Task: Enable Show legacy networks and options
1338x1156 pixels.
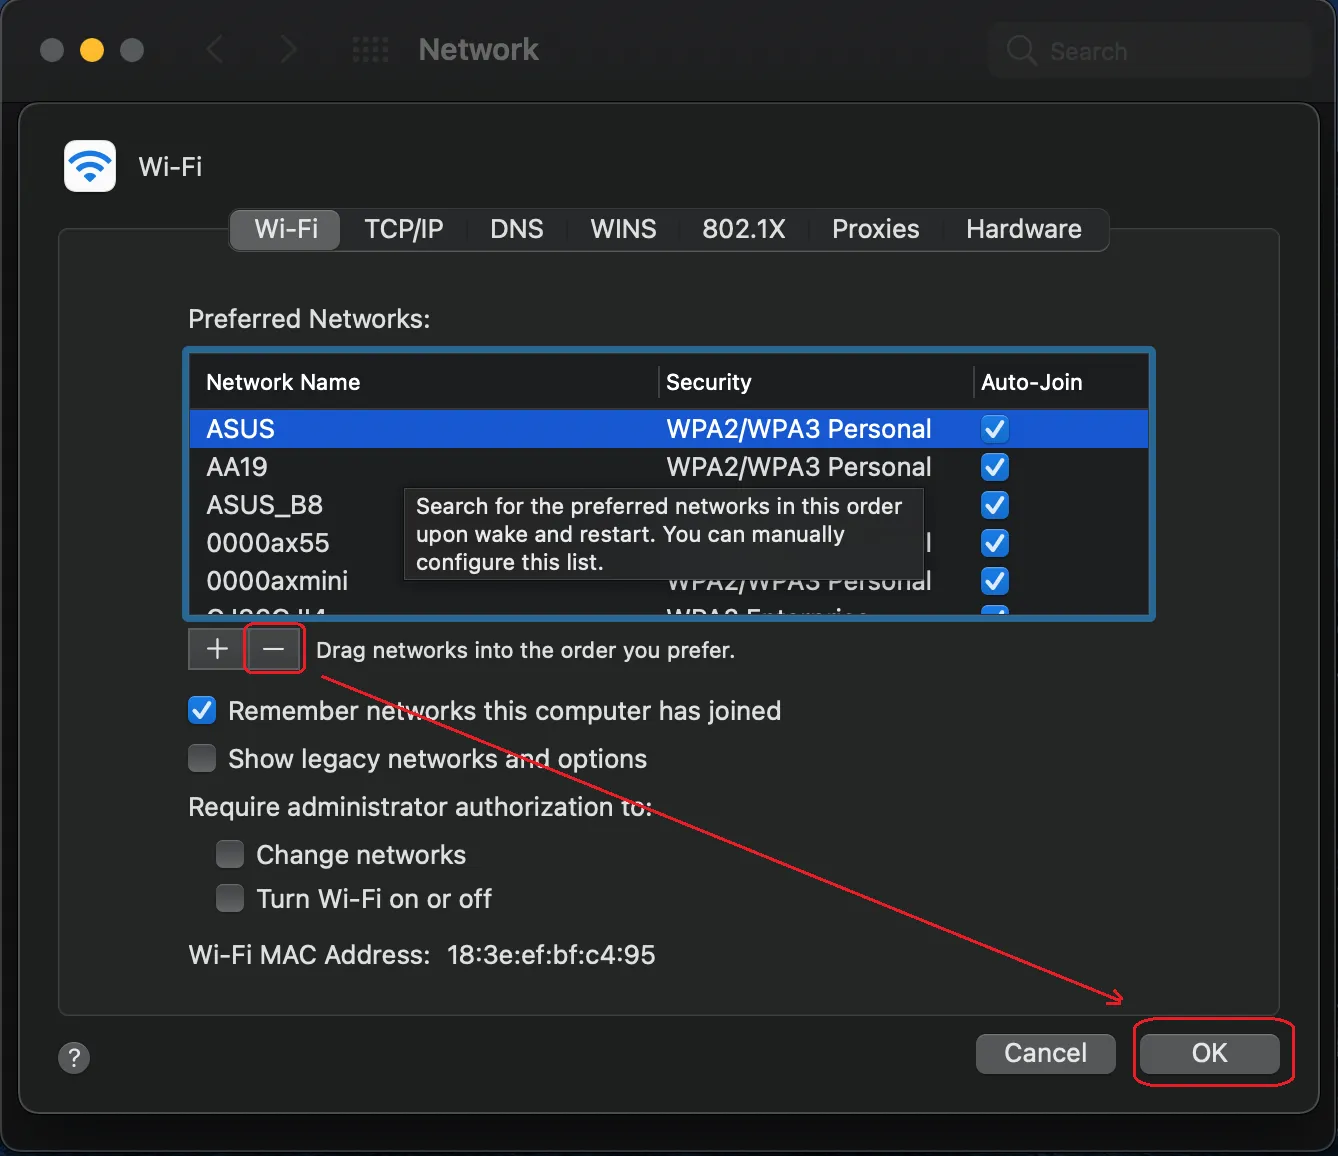Action: (202, 759)
